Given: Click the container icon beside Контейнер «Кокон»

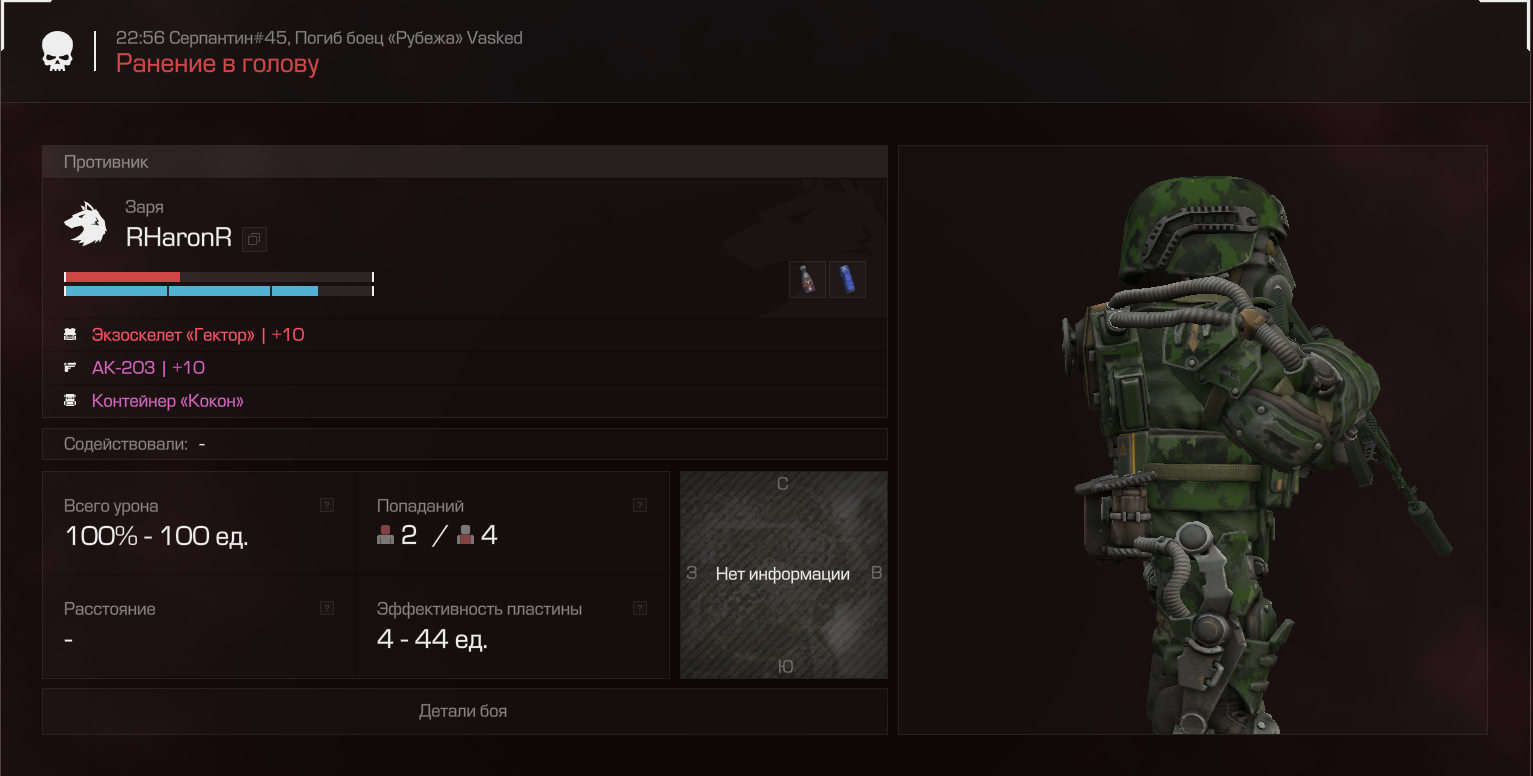Looking at the screenshot, I should (70, 401).
